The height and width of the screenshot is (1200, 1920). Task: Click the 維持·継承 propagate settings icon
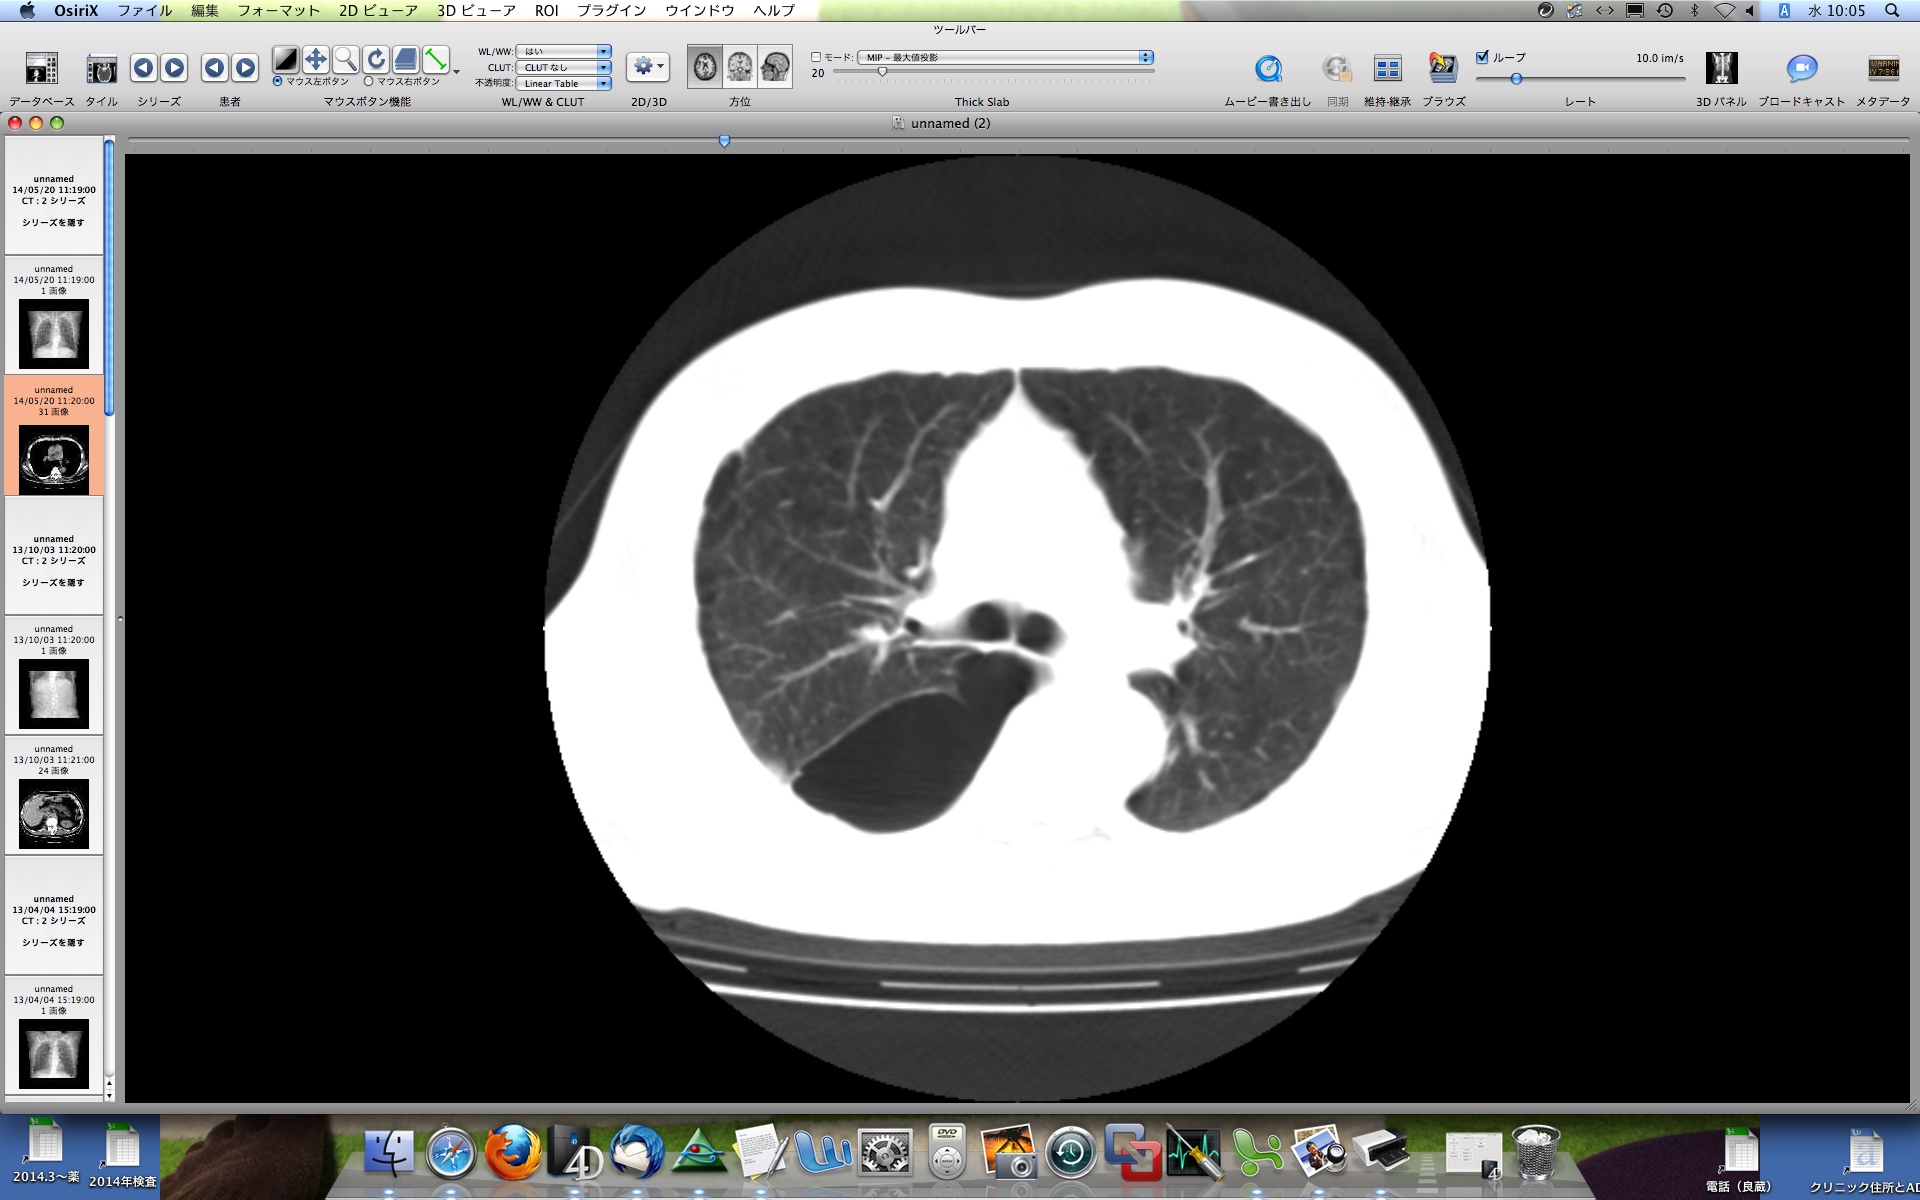tap(1388, 69)
